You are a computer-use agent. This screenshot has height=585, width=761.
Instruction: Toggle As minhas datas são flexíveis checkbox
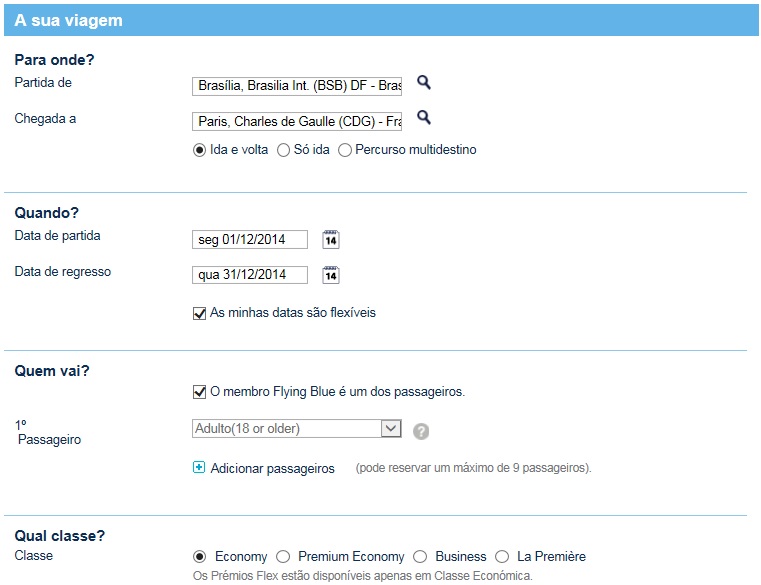(199, 313)
